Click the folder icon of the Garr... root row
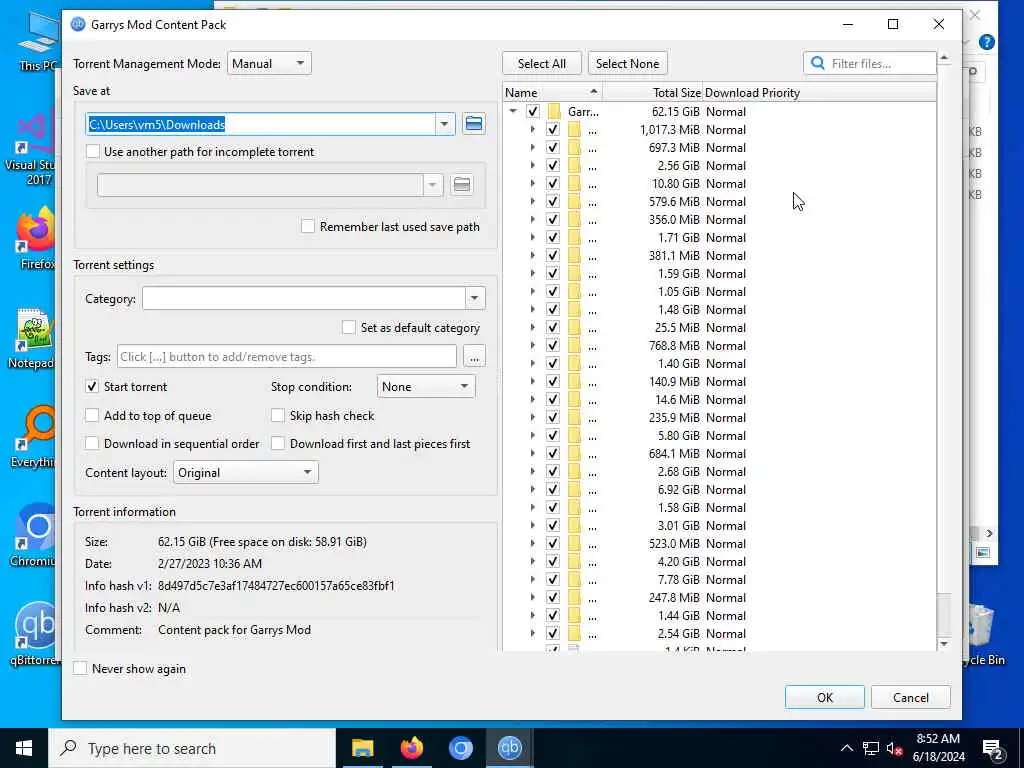The width and height of the screenshot is (1024, 768). tap(554, 112)
